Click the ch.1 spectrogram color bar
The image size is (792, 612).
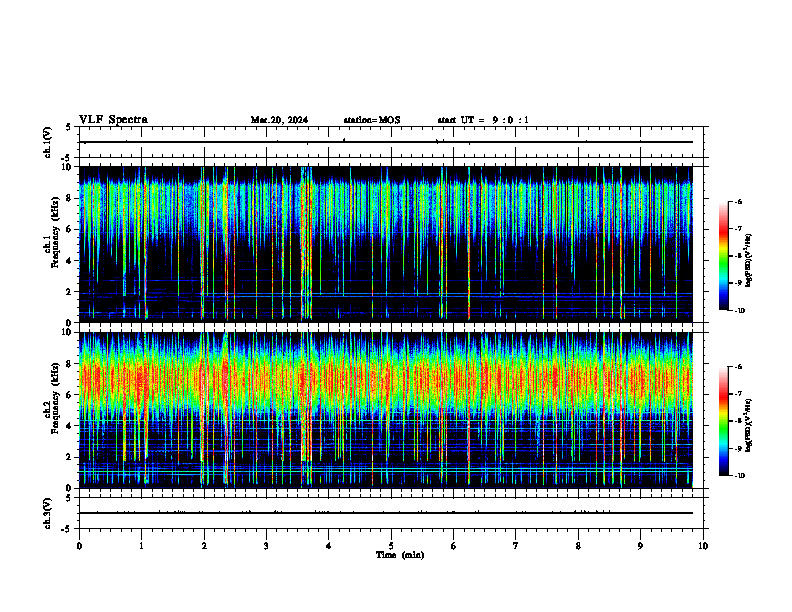(x=723, y=256)
